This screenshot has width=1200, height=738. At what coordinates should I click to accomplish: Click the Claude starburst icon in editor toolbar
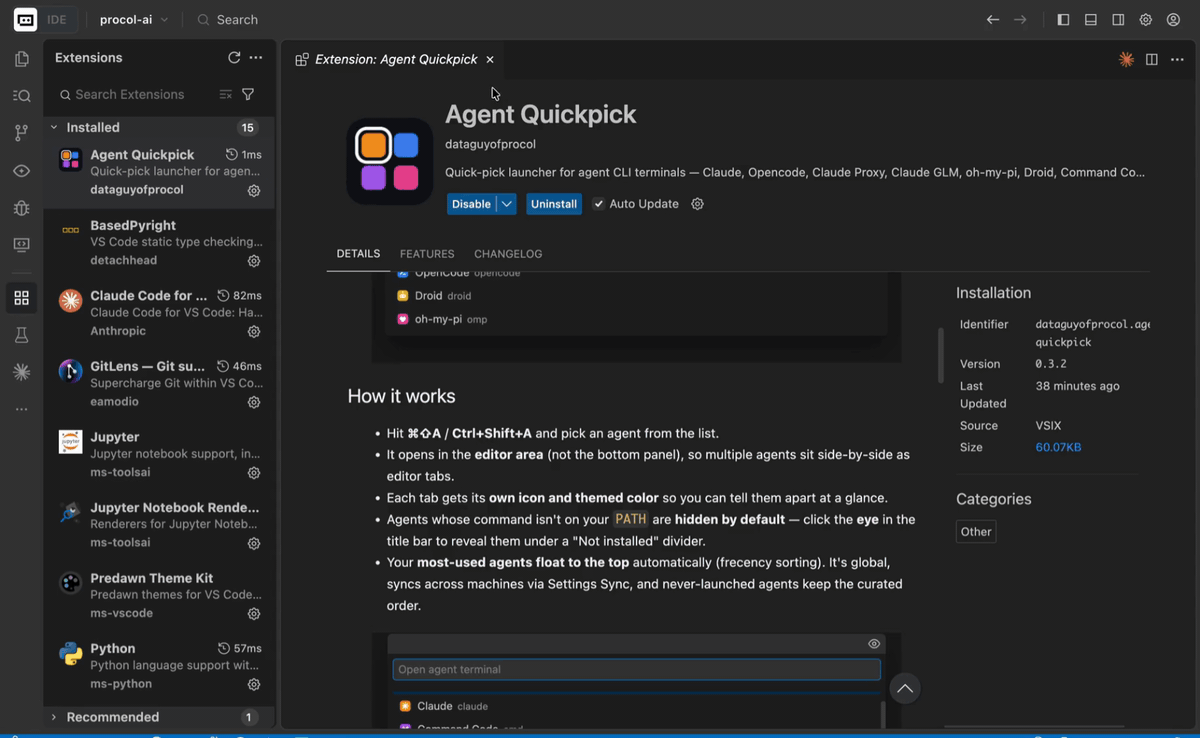click(1126, 60)
